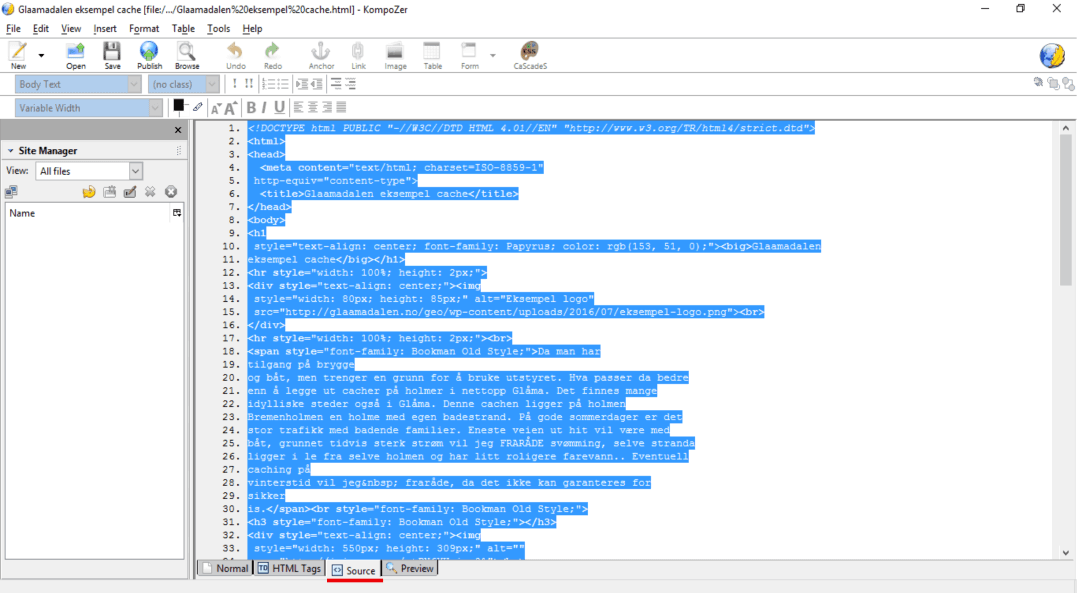Close the Site Manager sidebar
This screenshot has width=1077, height=593.
point(178,130)
